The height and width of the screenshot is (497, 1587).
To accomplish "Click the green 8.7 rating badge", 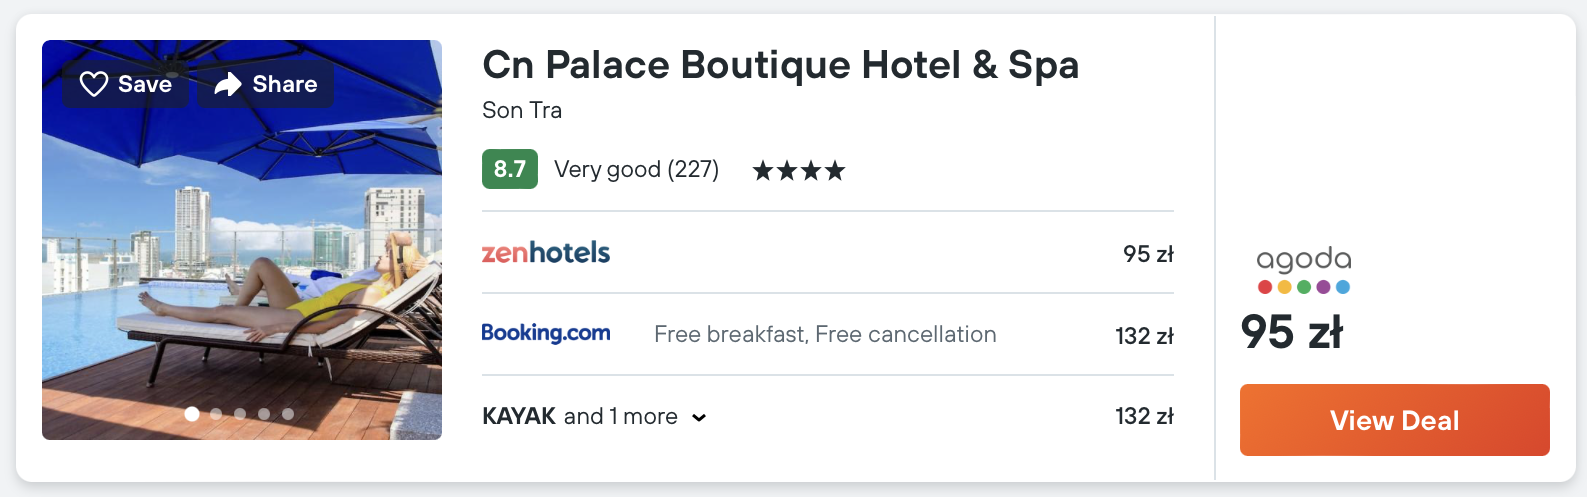I will coord(510,169).
